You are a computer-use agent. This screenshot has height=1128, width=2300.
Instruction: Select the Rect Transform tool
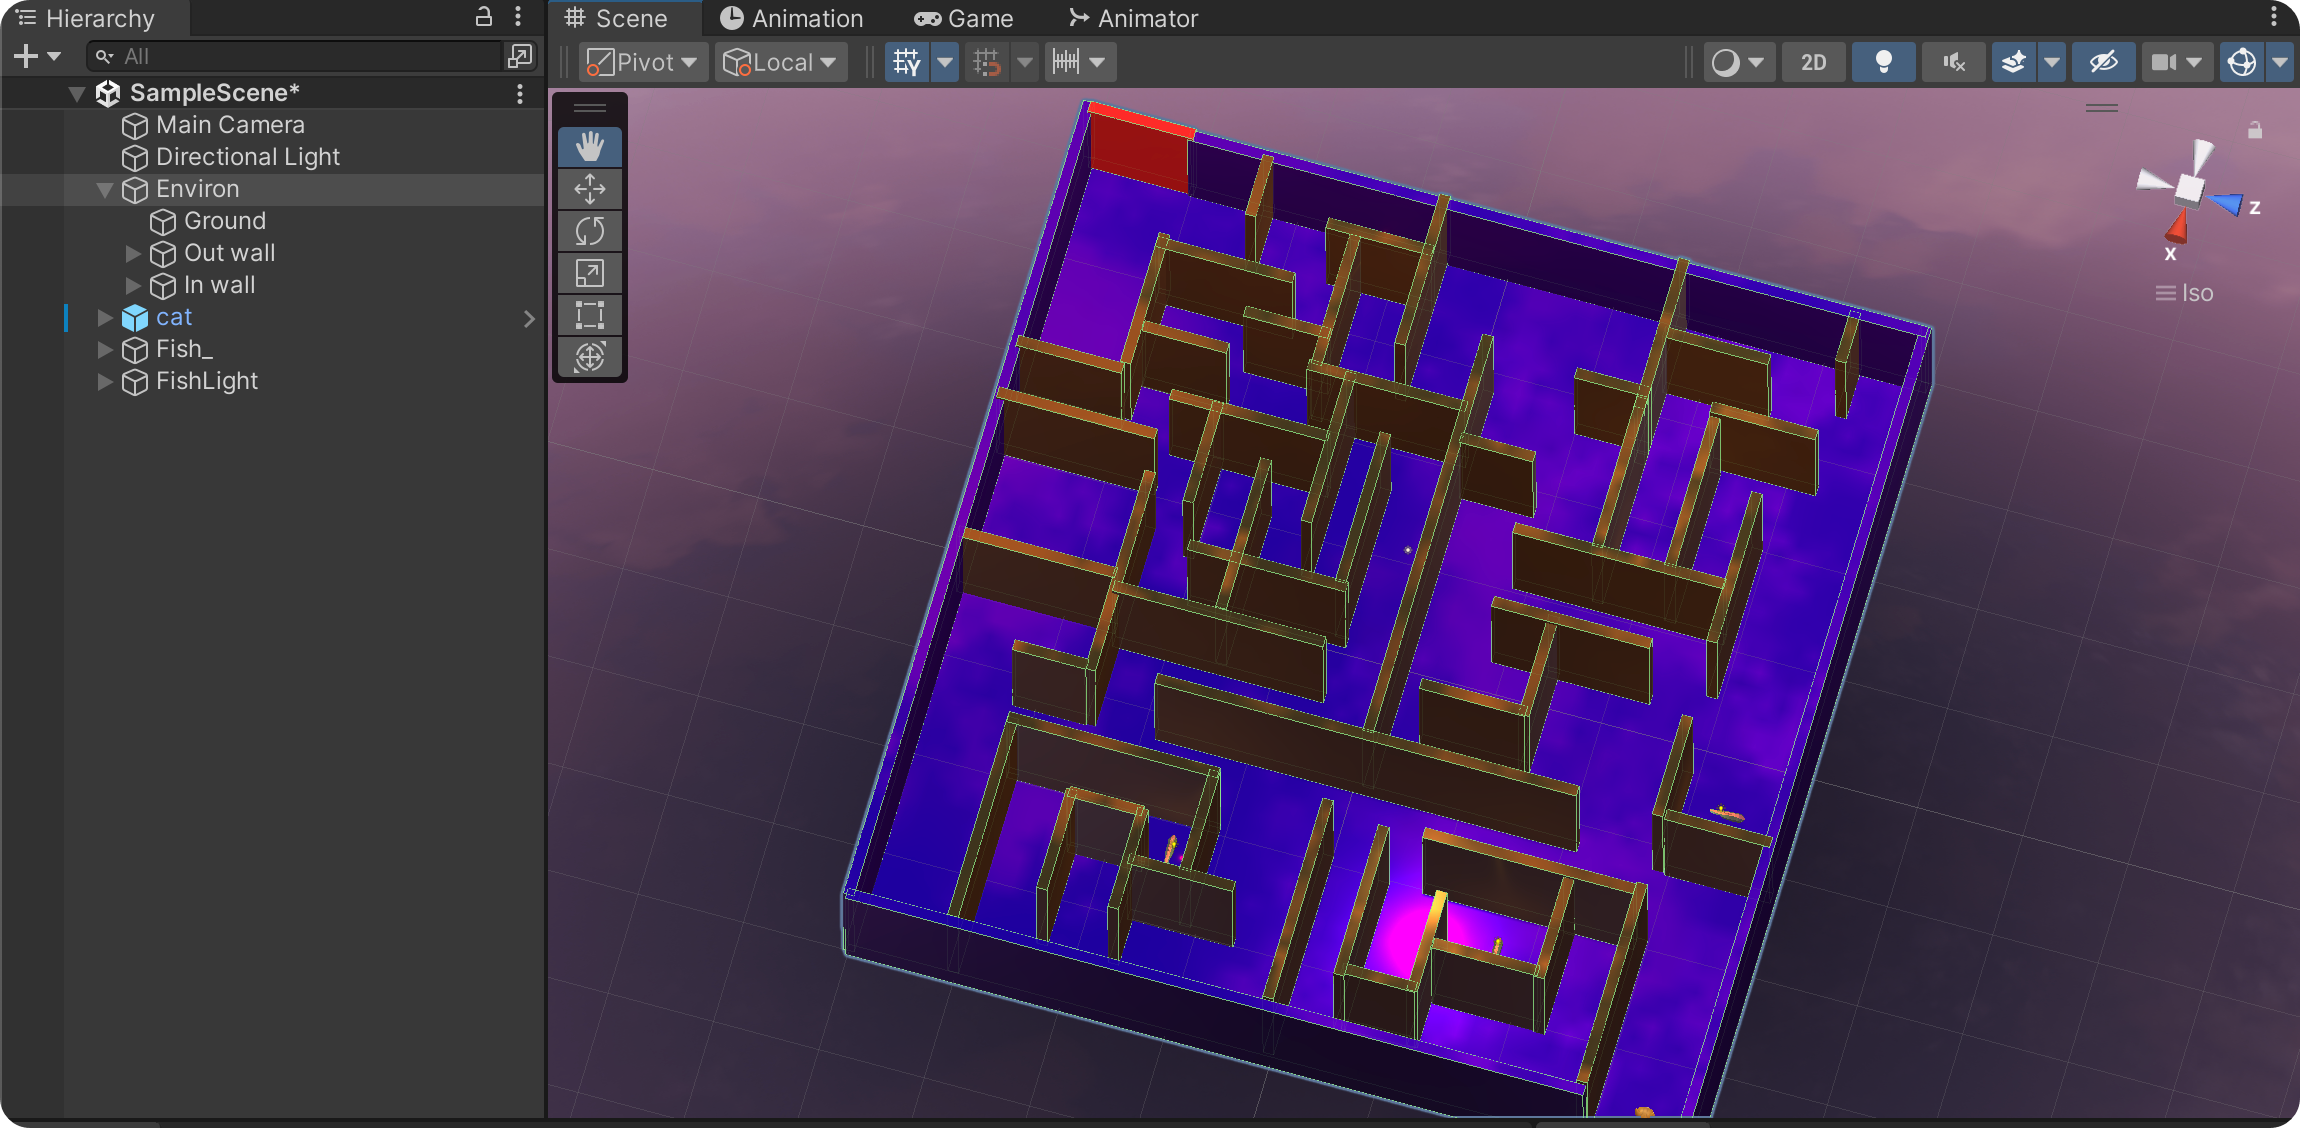590,315
